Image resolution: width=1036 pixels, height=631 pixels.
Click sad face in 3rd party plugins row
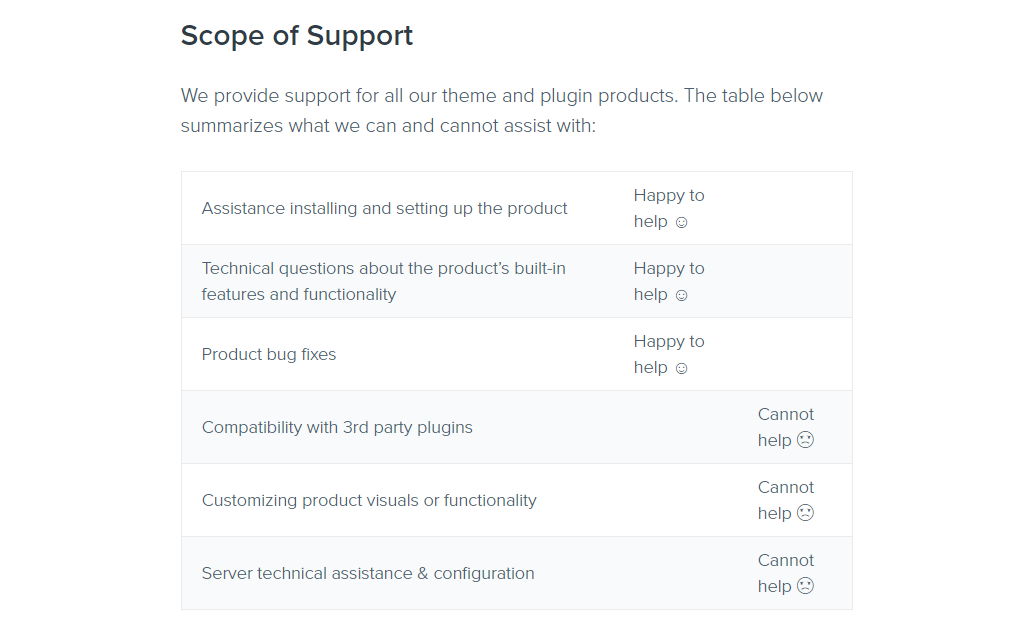coord(805,439)
